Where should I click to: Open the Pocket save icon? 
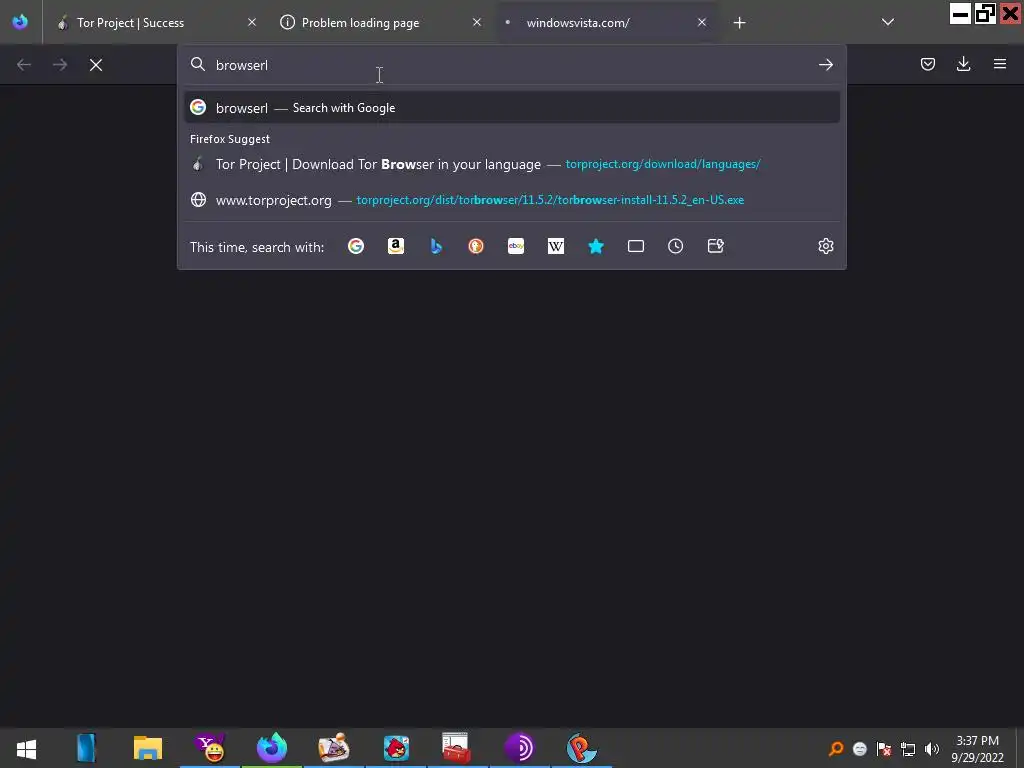pyautogui.click(x=927, y=64)
